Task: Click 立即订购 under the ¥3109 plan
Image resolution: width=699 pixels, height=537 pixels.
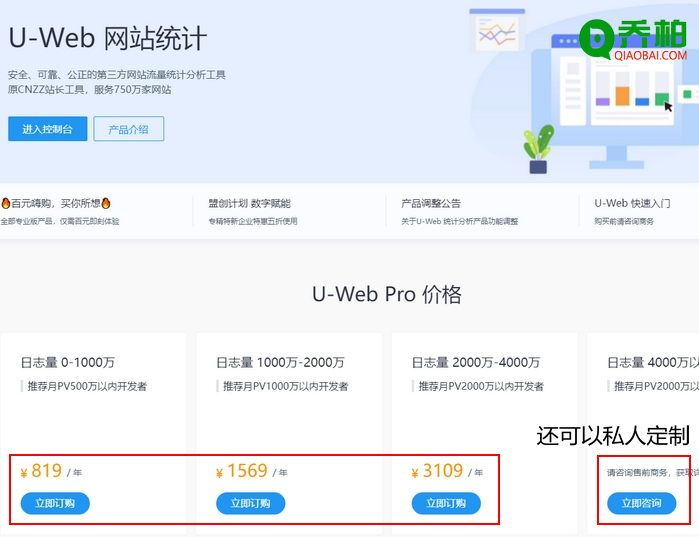Action: [446, 503]
